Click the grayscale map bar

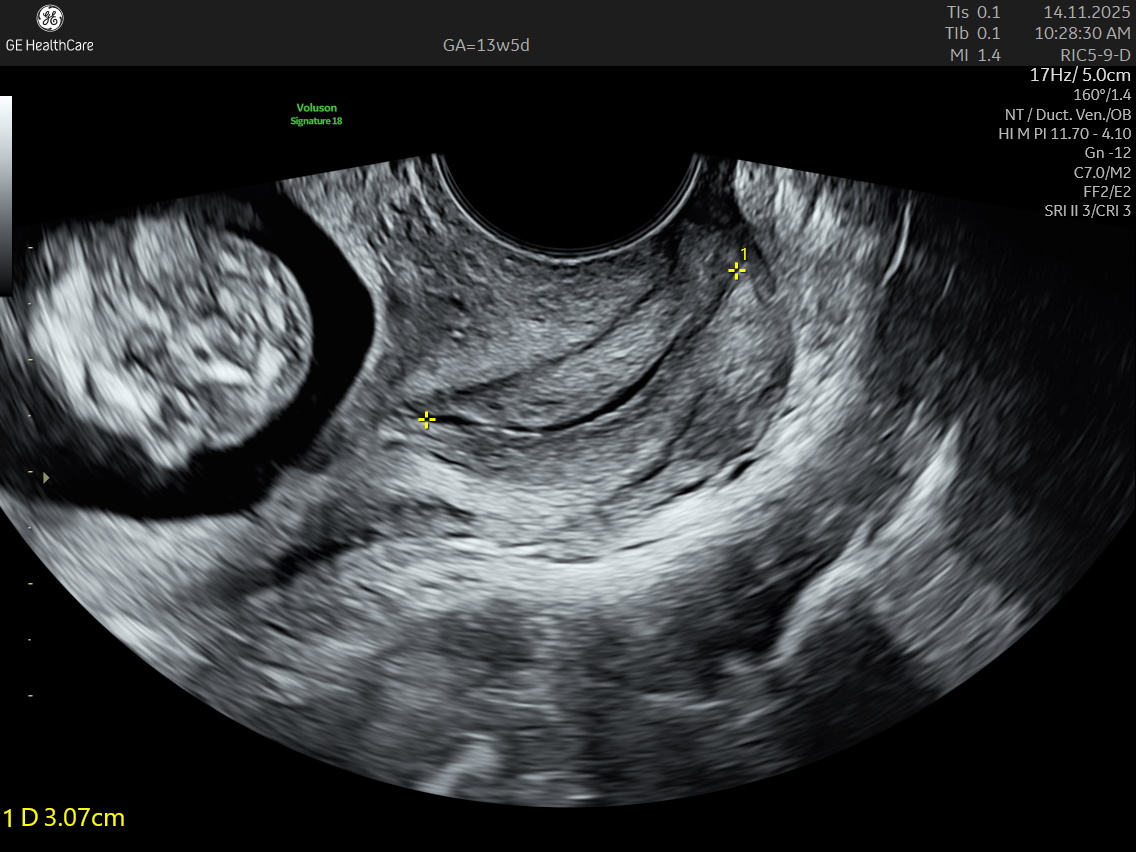click(x=5, y=190)
